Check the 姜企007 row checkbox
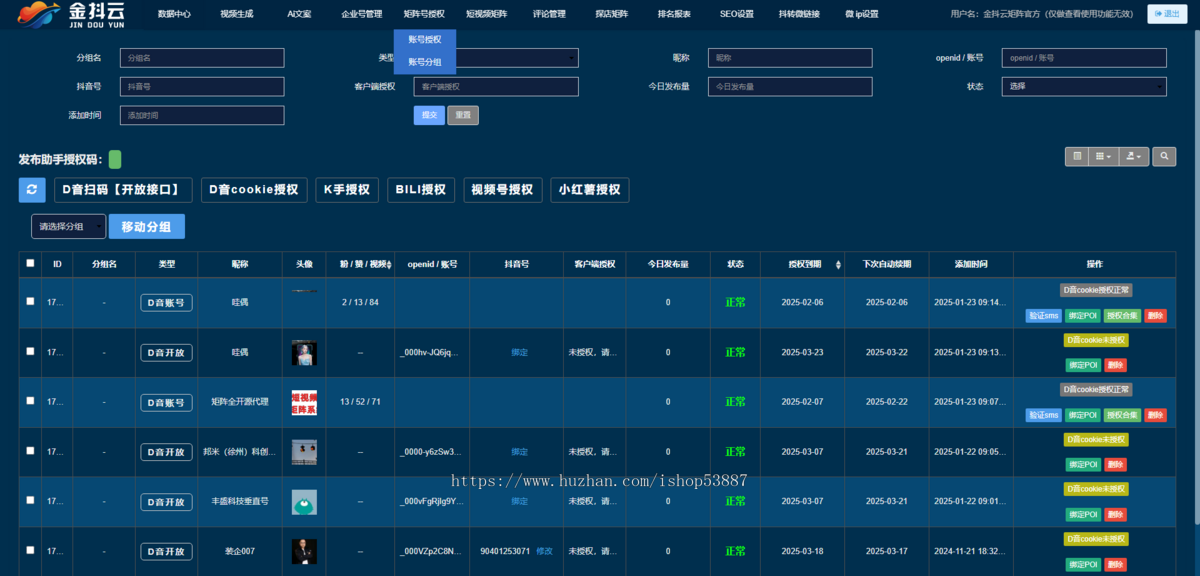Image resolution: width=1200 pixels, height=576 pixels. pyautogui.click(x=30, y=550)
